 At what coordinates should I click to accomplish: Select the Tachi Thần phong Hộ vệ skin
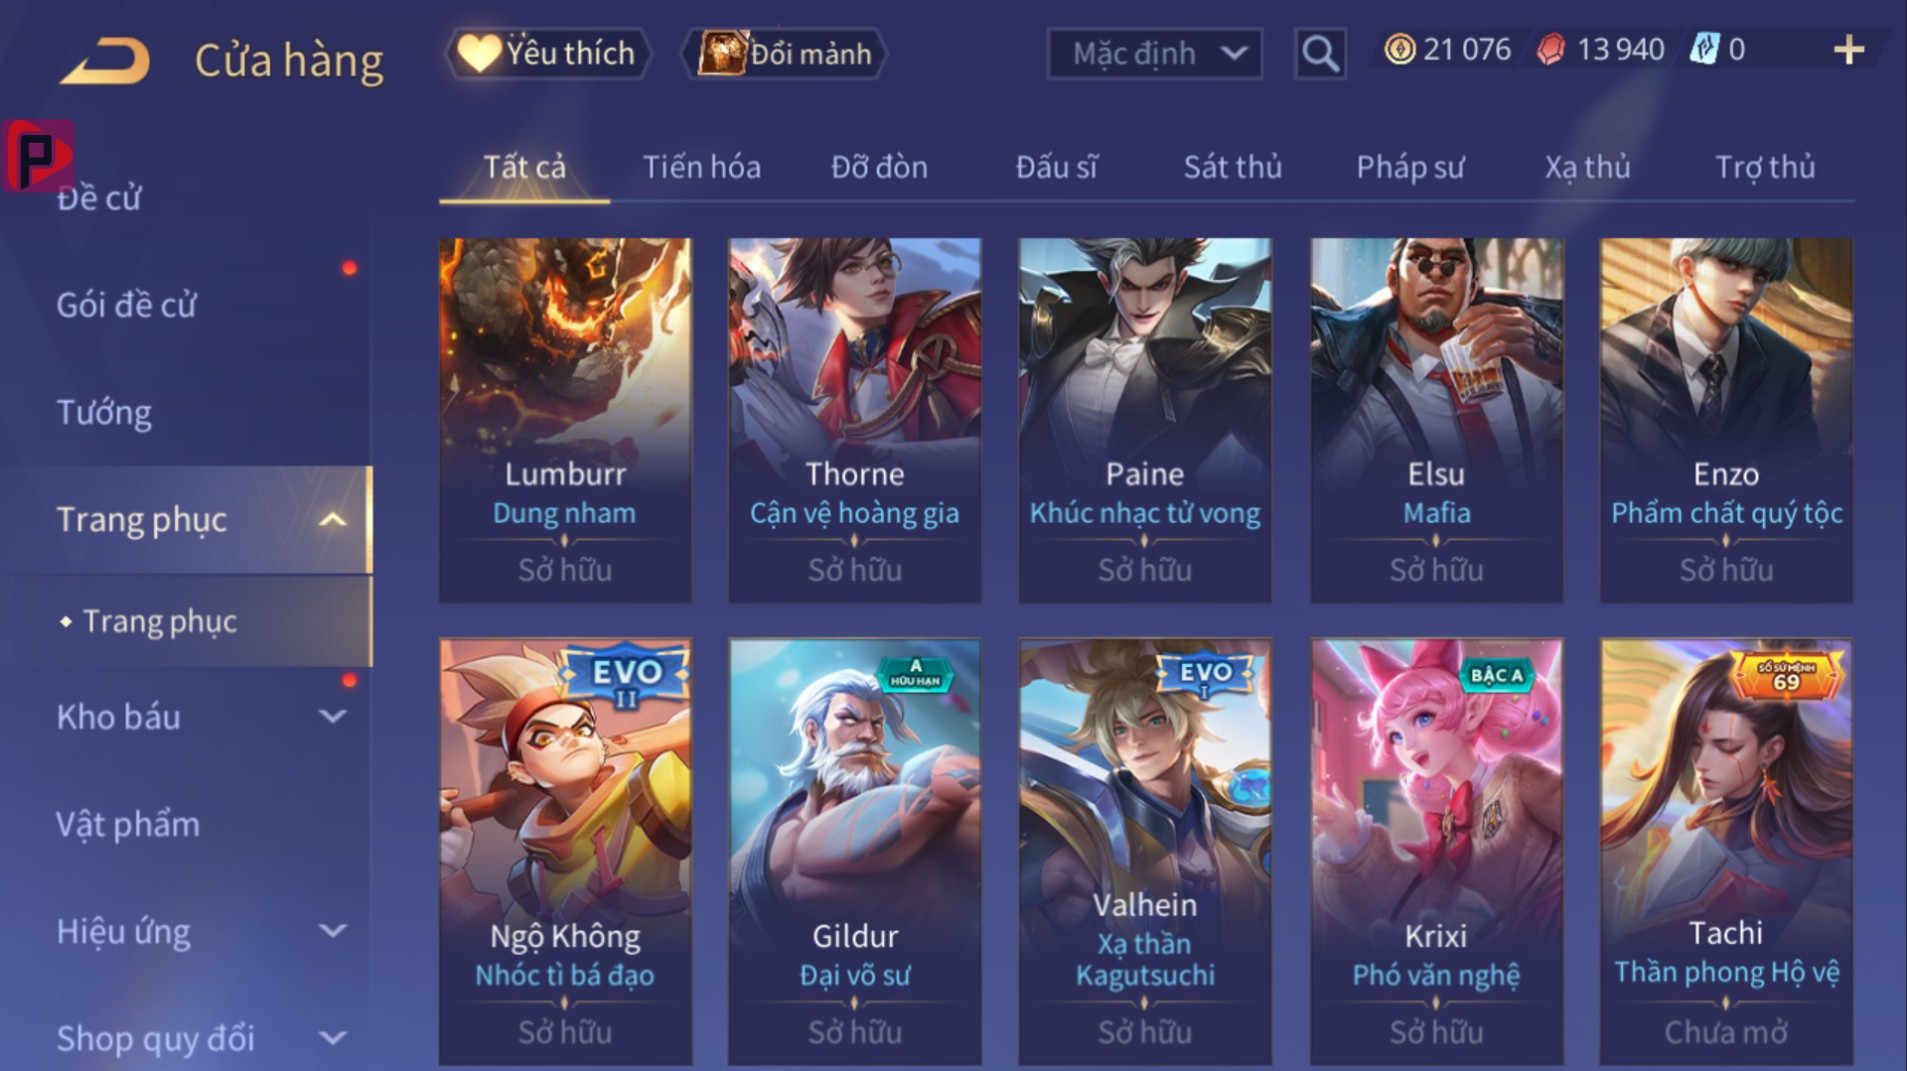pos(1726,852)
